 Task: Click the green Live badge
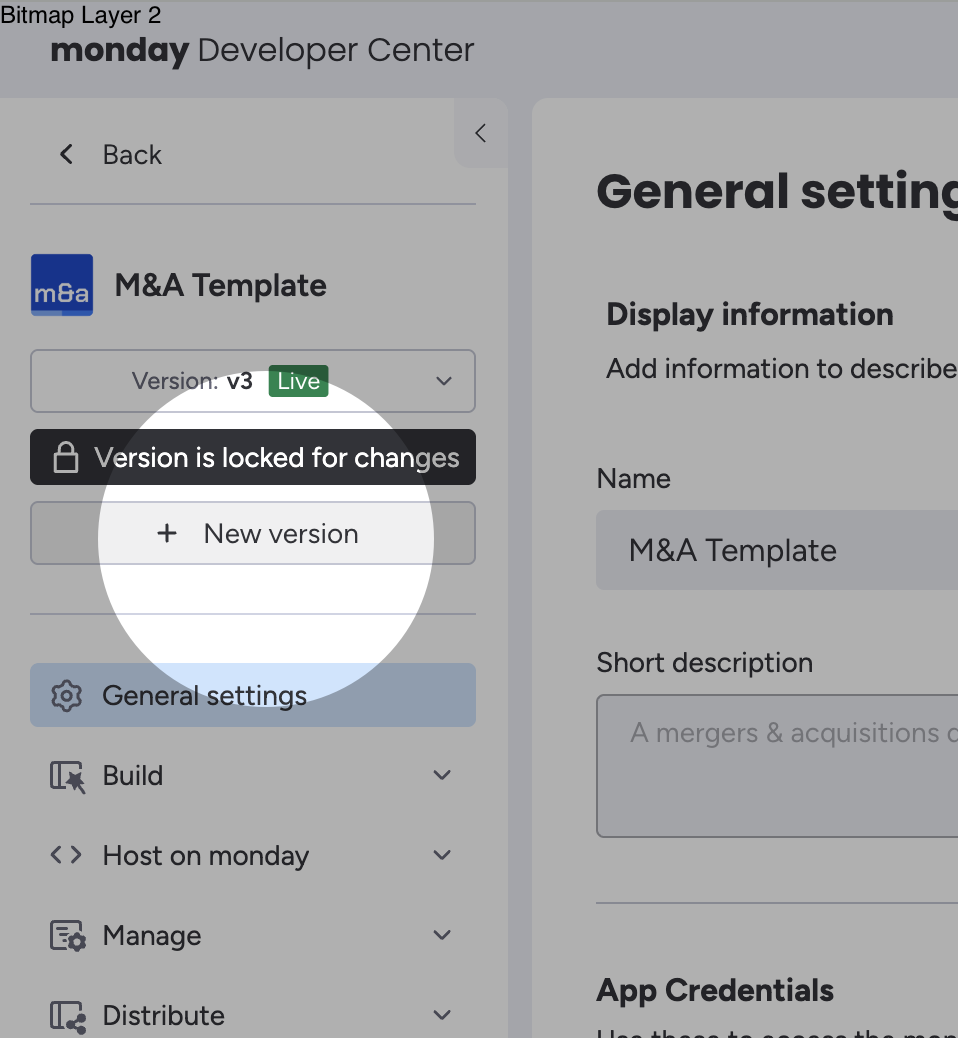299,381
